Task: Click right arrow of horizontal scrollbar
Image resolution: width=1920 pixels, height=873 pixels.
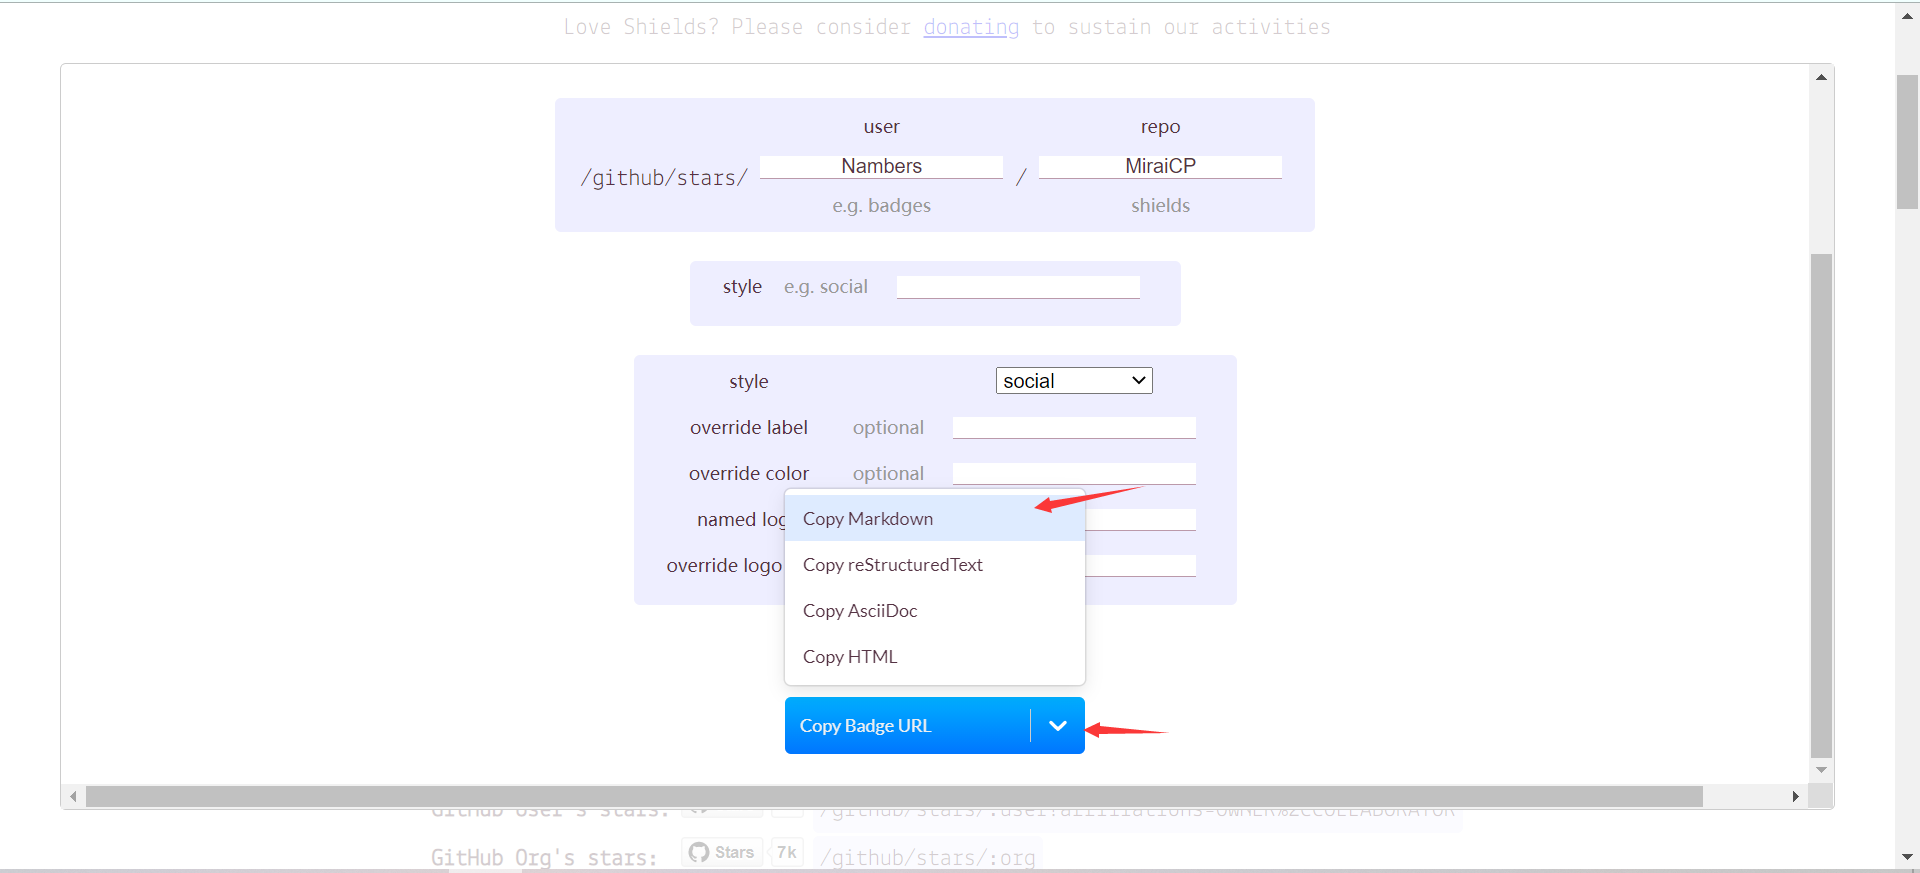Action: pos(1796,797)
